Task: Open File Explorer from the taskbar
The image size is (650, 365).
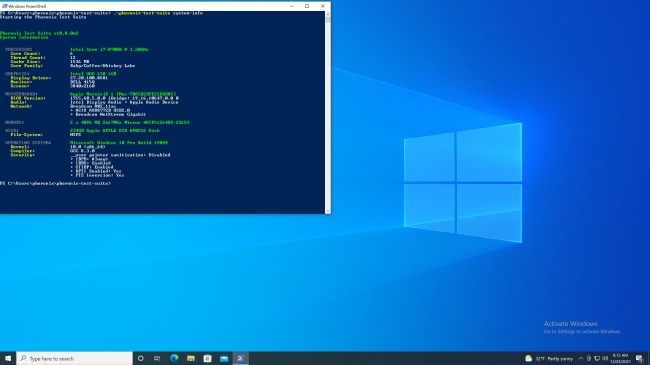Action: point(191,358)
